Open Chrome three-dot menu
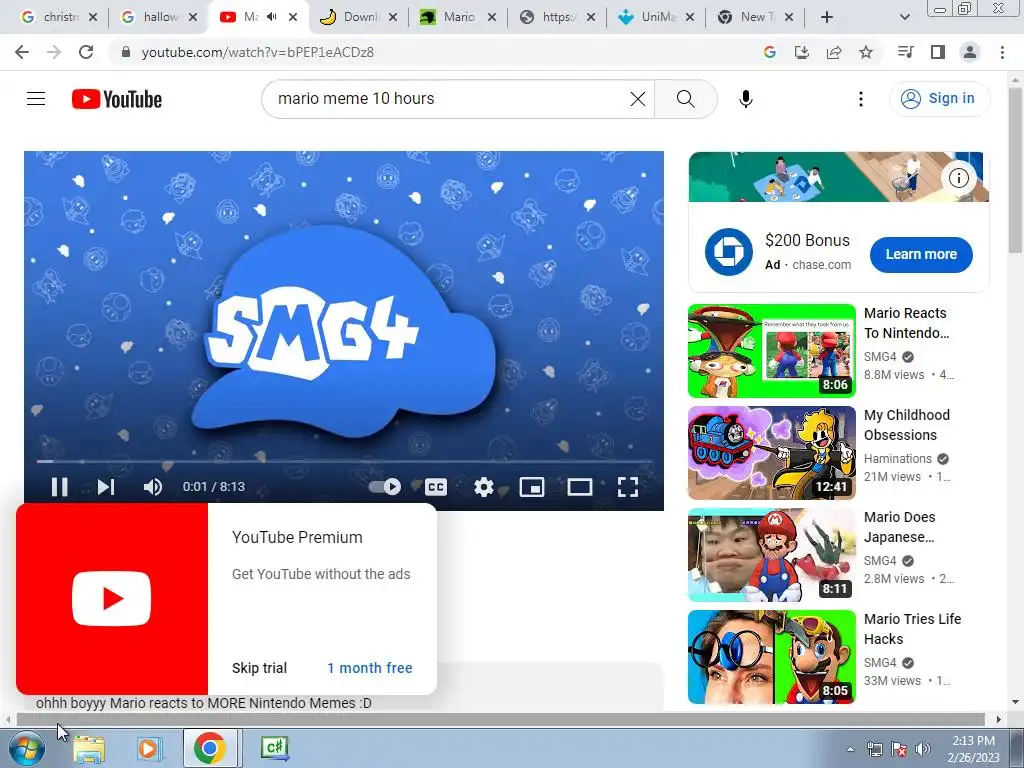 [x=1002, y=52]
